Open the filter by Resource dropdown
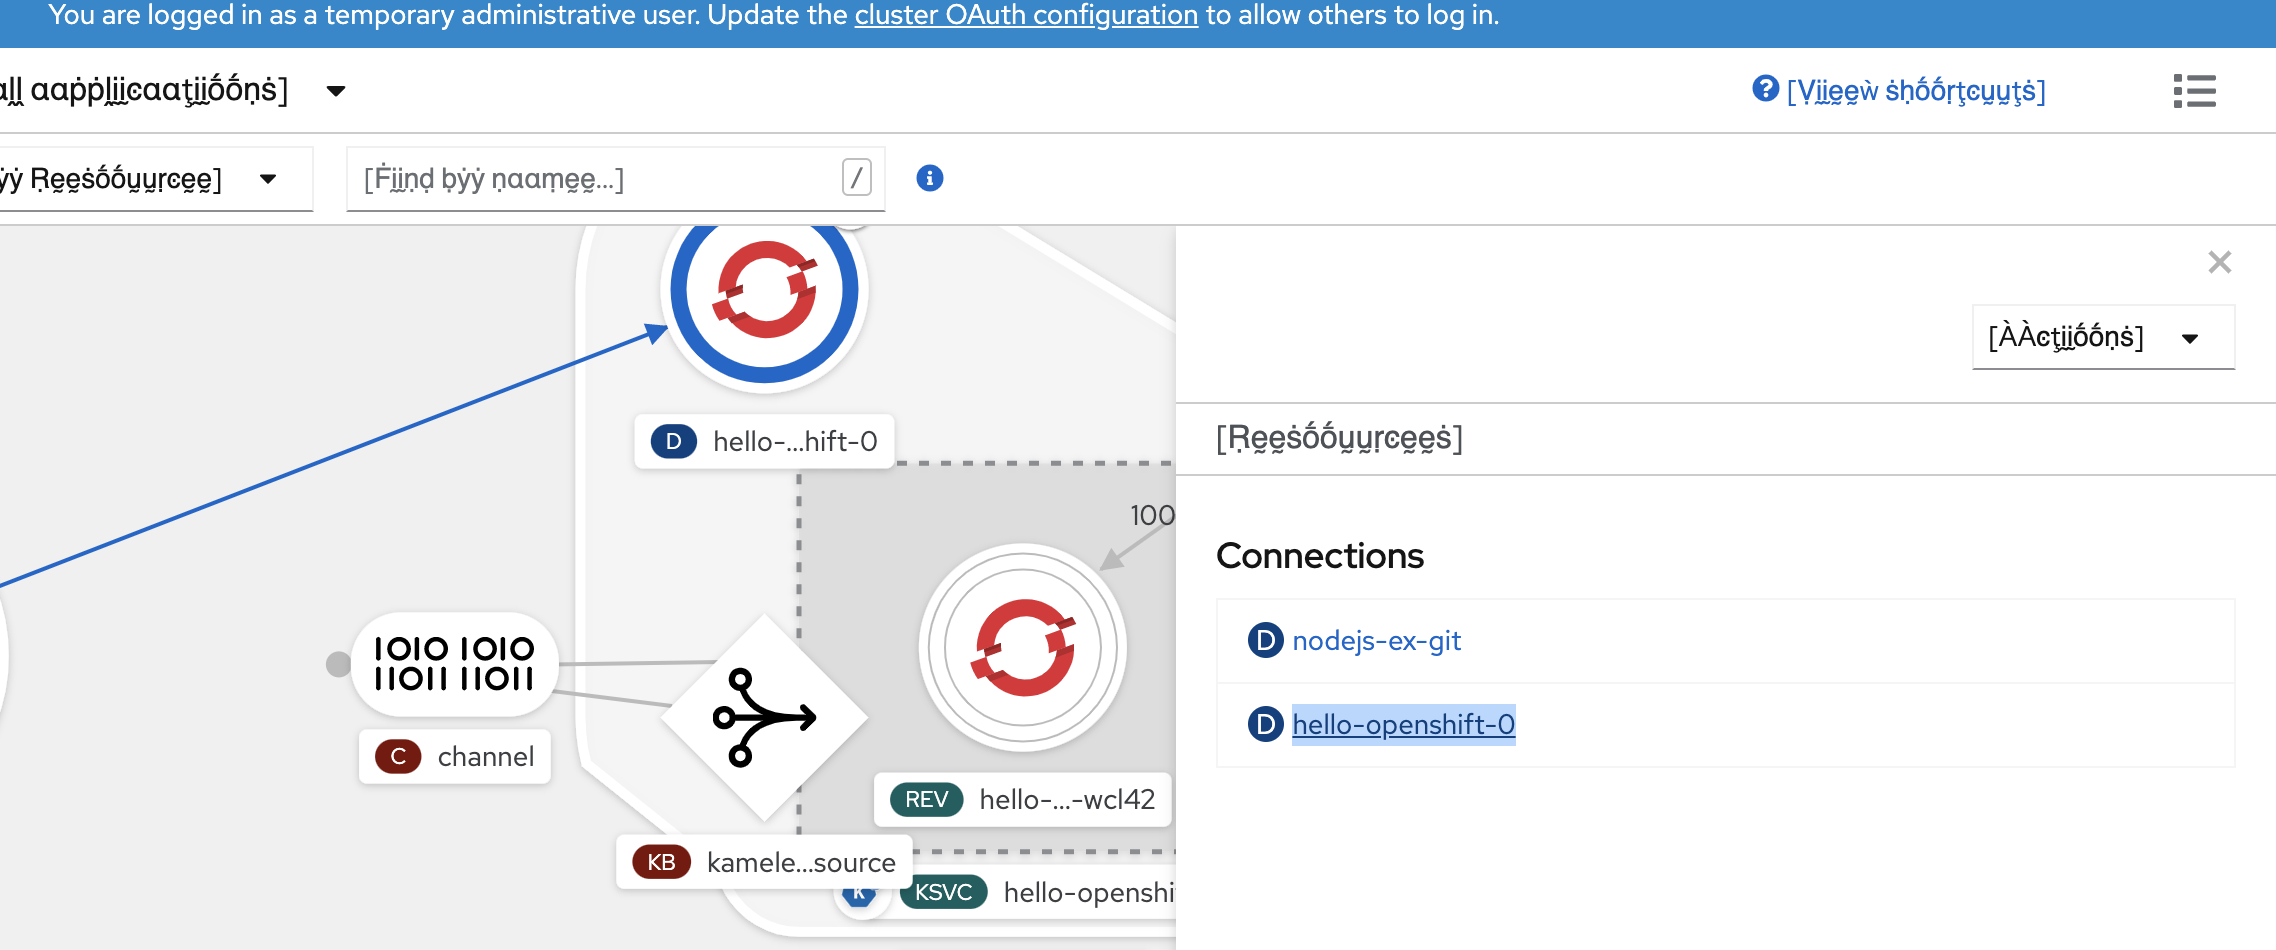 click(155, 179)
